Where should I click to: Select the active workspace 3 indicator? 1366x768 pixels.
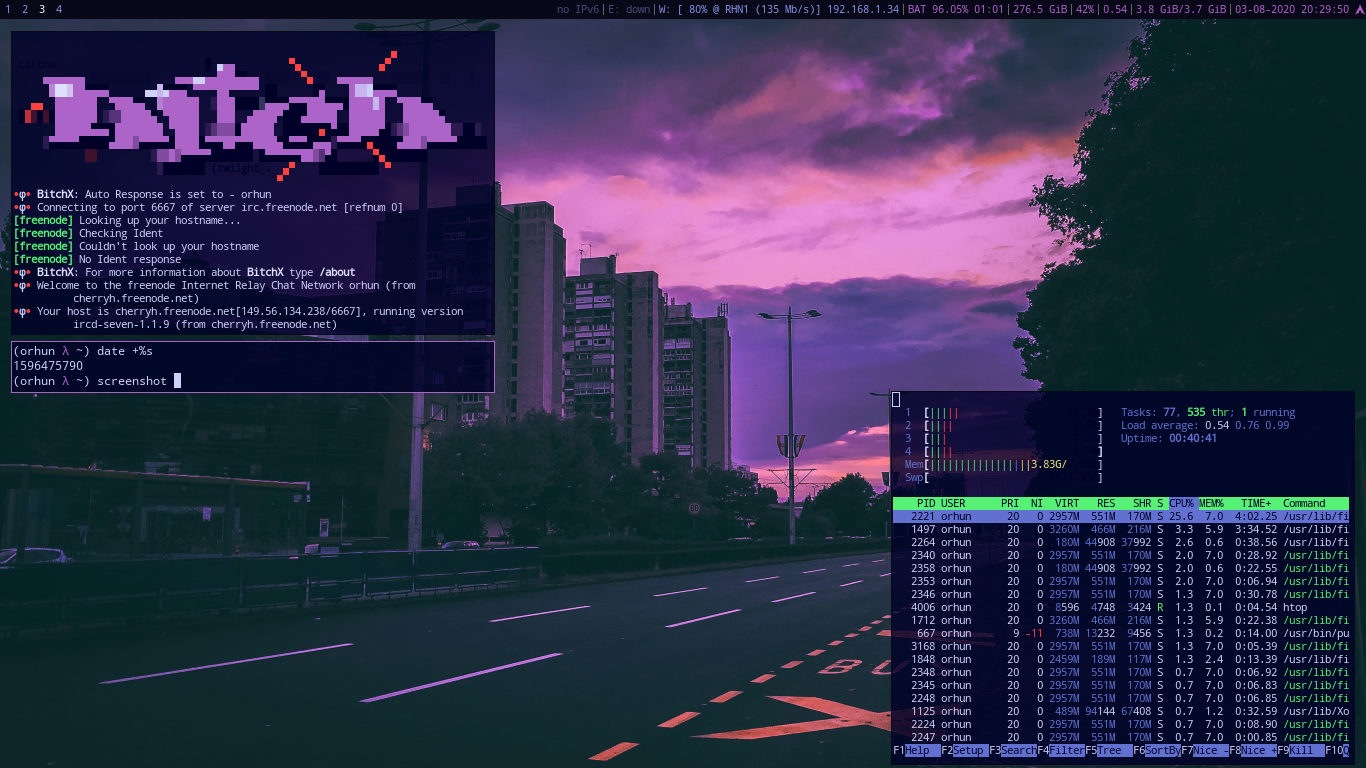pyautogui.click(x=42, y=9)
